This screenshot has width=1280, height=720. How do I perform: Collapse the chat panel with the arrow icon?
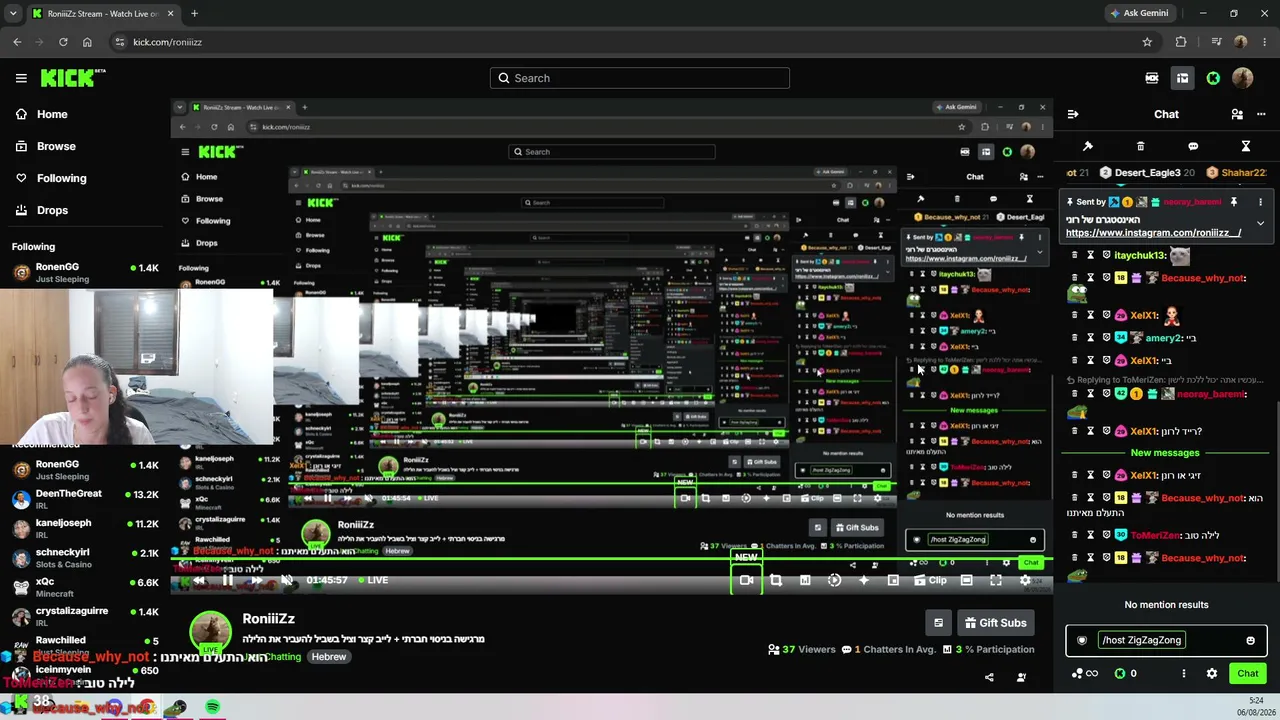click(1073, 114)
